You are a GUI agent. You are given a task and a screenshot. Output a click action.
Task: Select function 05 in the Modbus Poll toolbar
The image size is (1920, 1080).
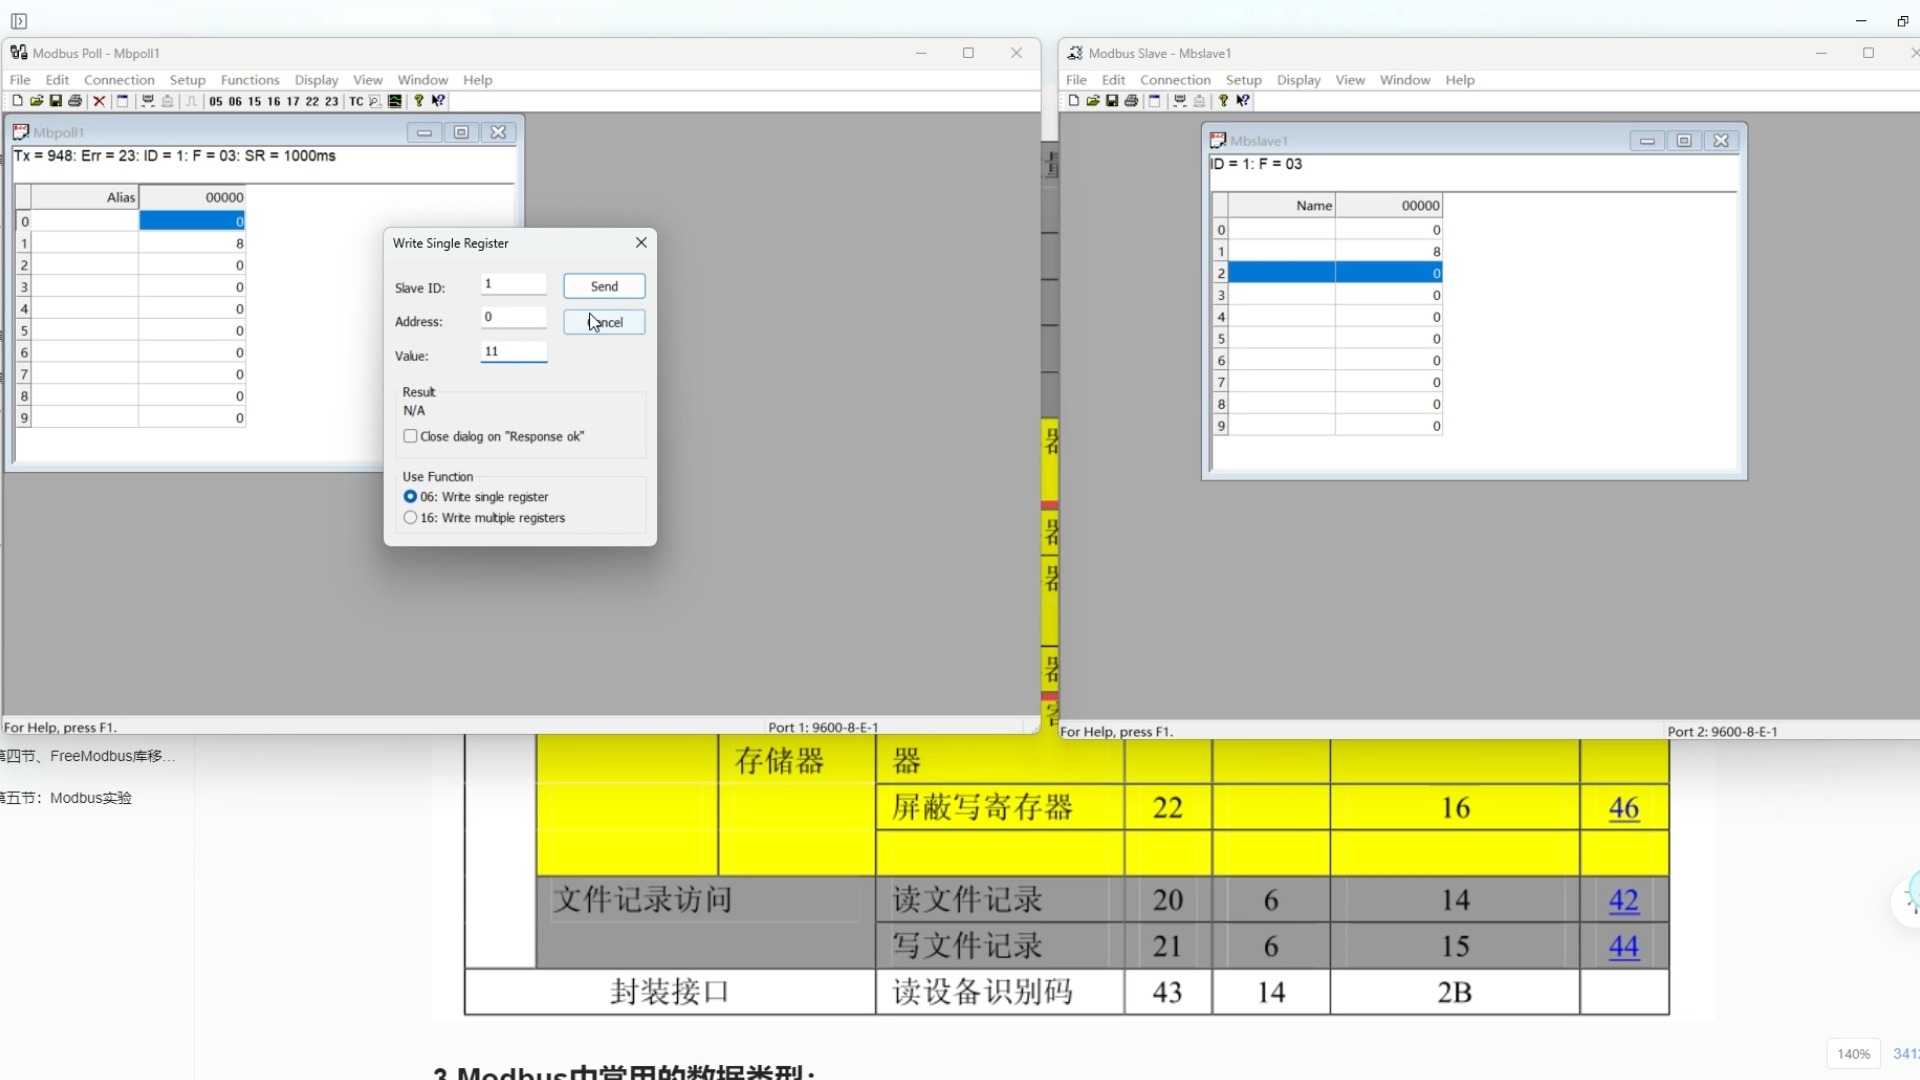(215, 101)
